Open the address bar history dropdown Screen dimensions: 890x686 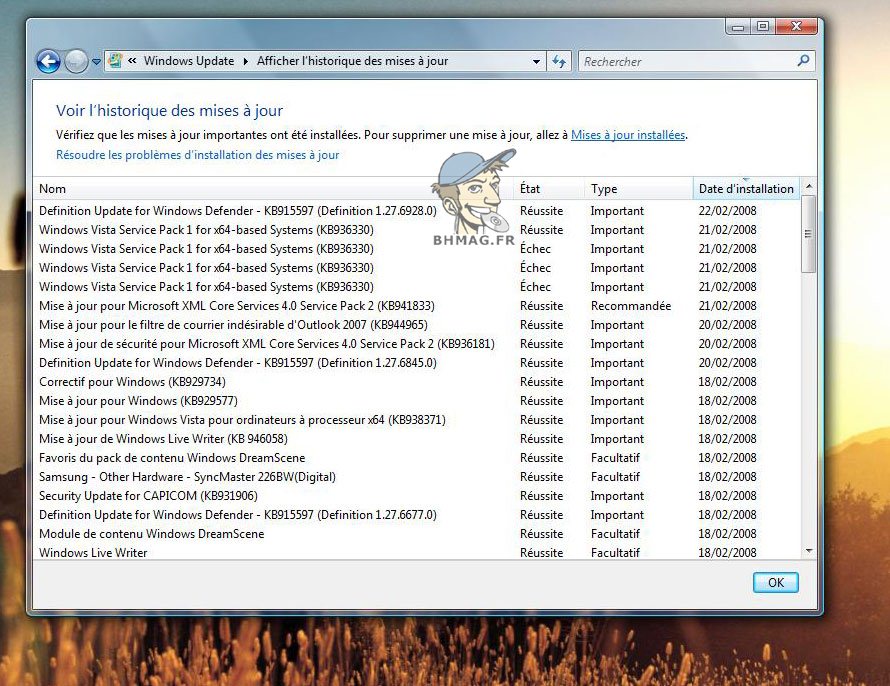(536, 61)
